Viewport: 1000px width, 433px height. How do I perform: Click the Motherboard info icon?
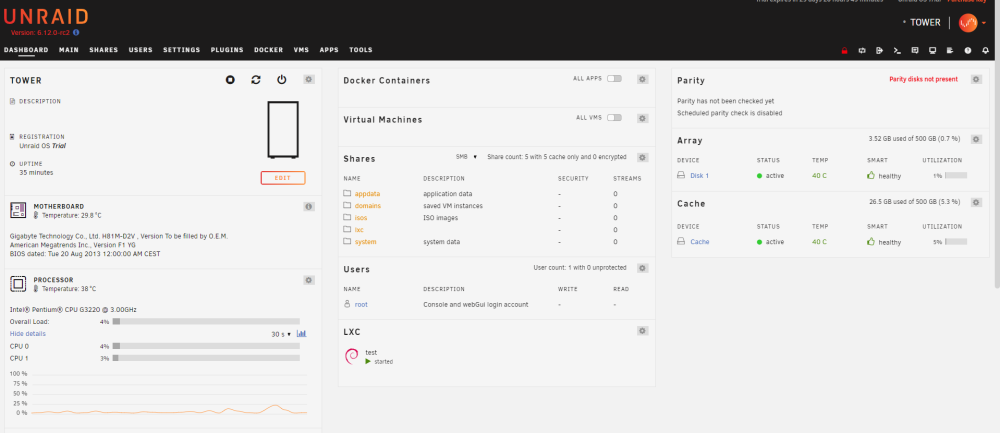tap(309, 207)
